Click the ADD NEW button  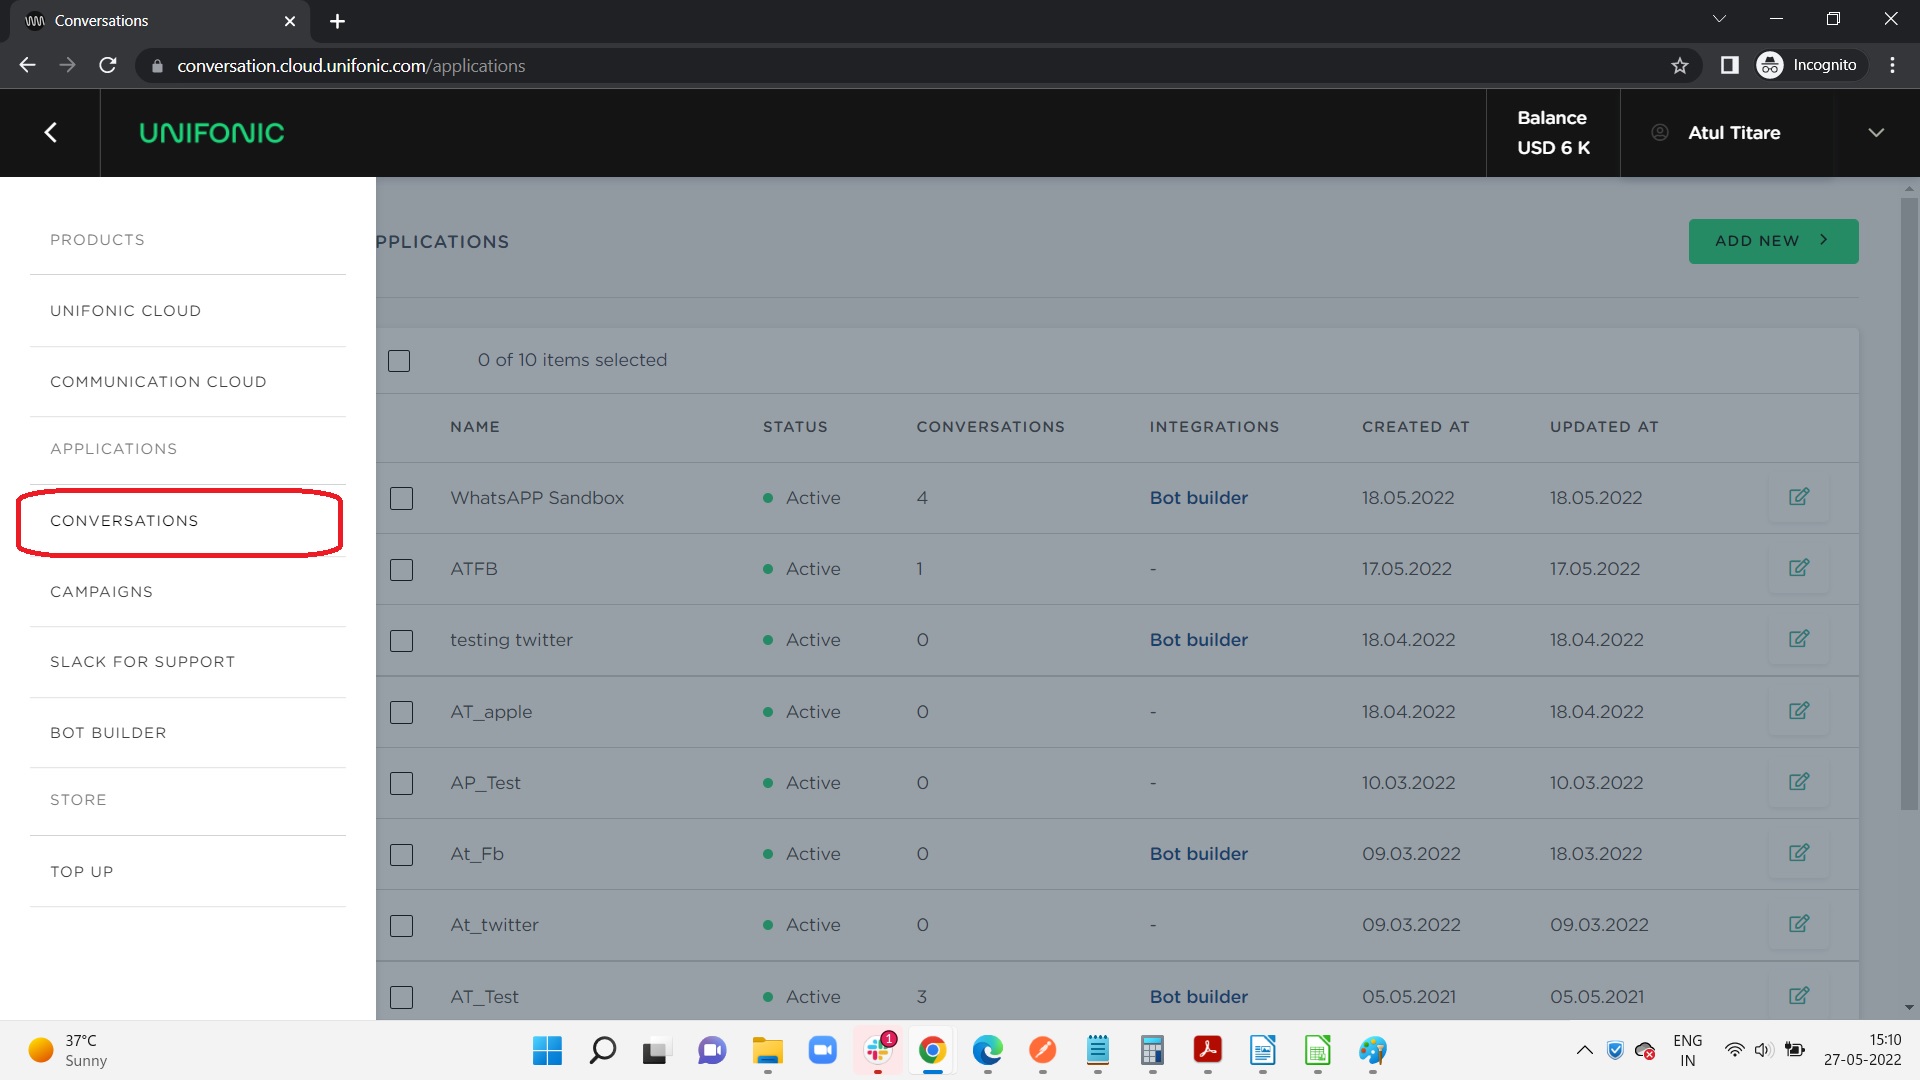pyautogui.click(x=1772, y=241)
